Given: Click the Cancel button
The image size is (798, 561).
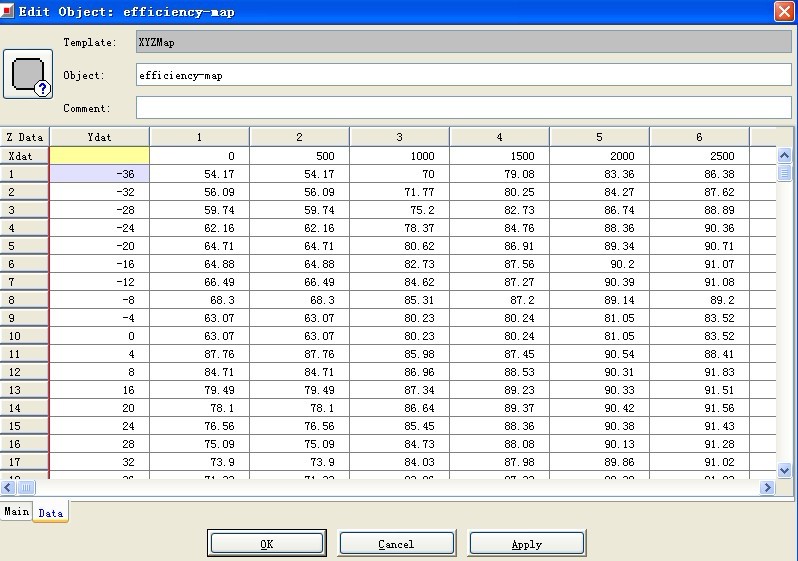Looking at the screenshot, I should point(397,543).
